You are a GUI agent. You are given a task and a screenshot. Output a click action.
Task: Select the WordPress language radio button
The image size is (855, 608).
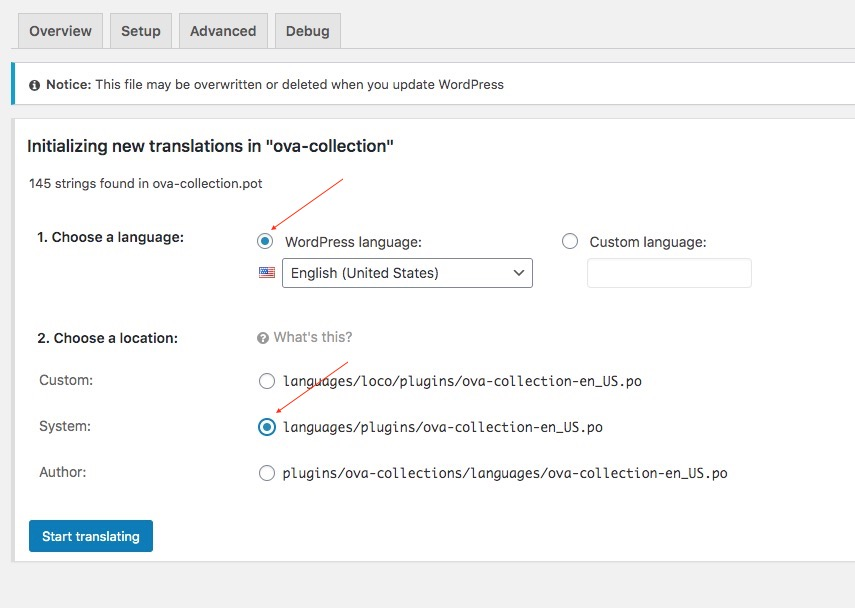(x=265, y=241)
